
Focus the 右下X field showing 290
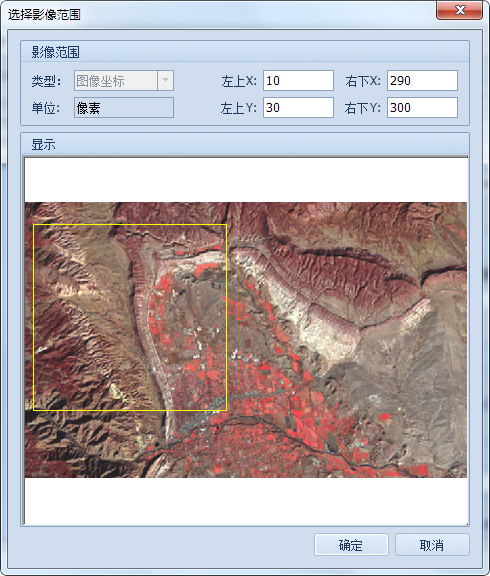pos(422,80)
